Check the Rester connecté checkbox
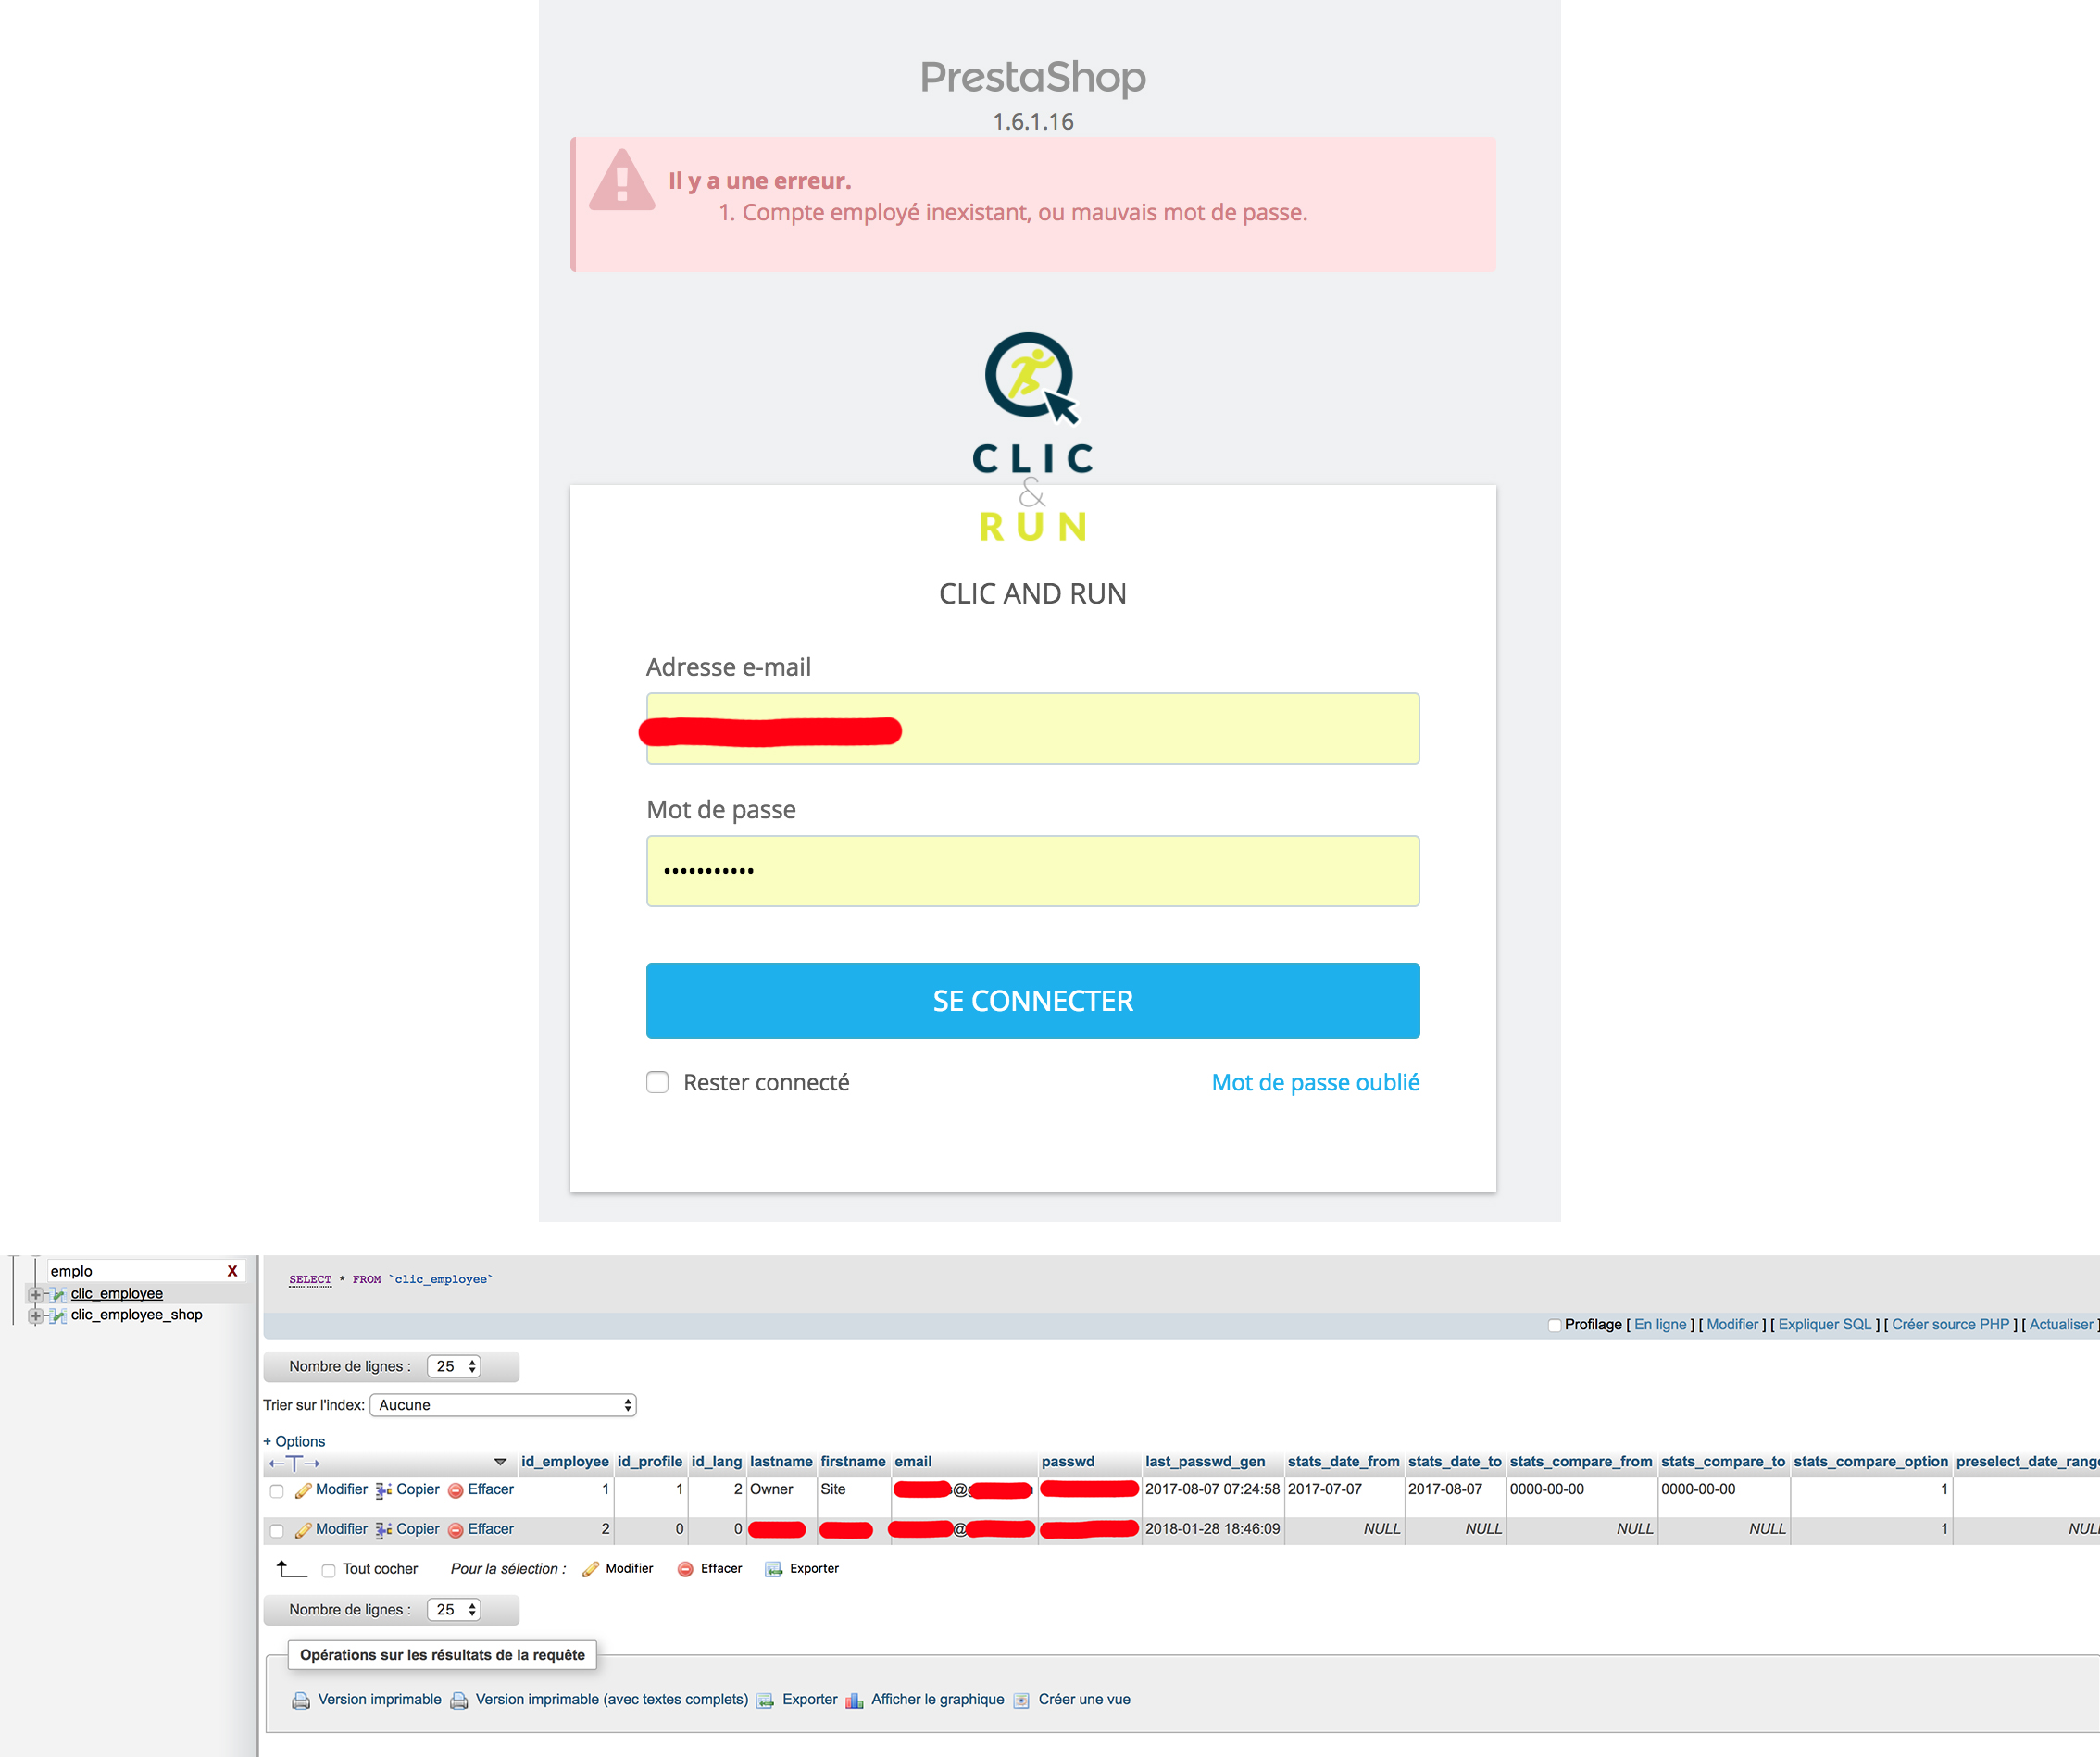 (x=657, y=1082)
